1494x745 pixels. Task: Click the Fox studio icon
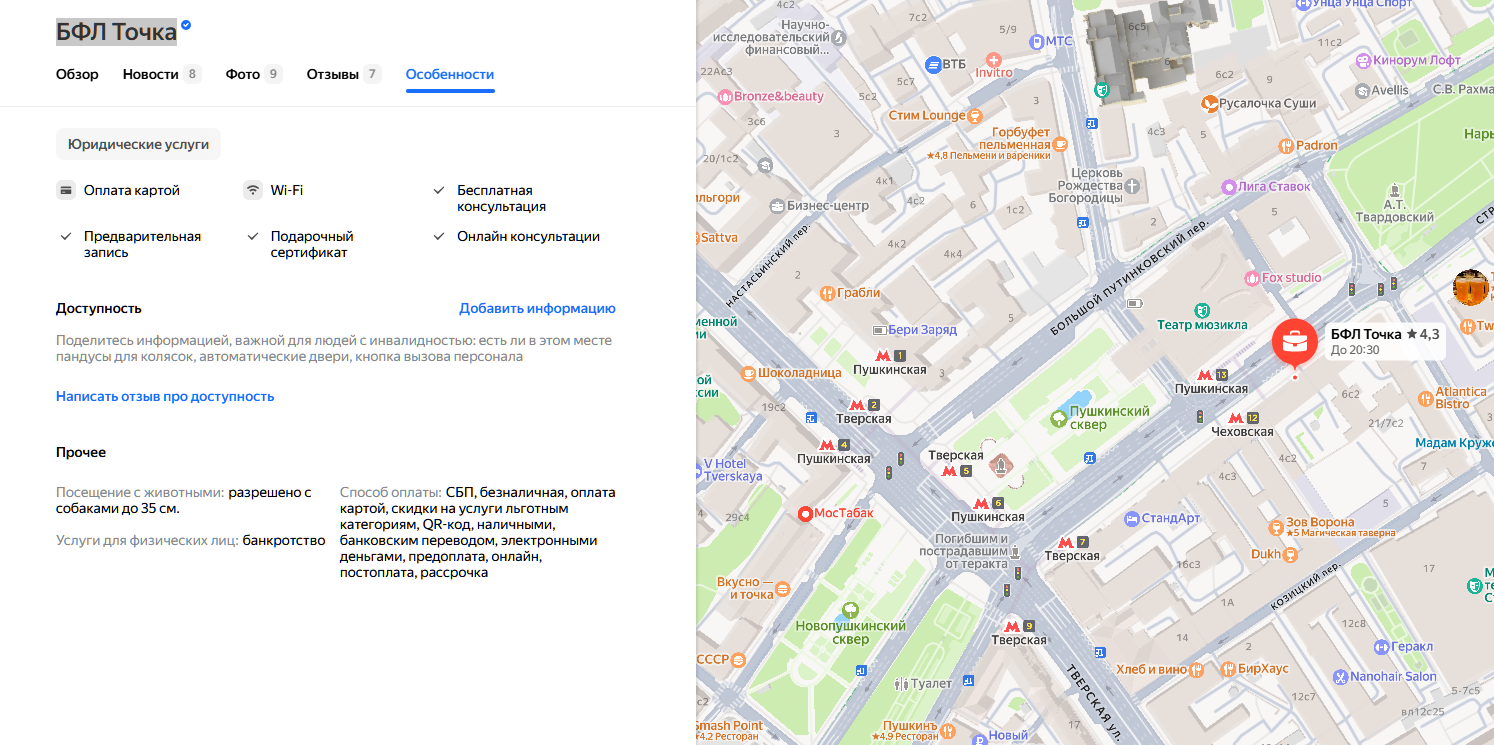click(x=1251, y=277)
